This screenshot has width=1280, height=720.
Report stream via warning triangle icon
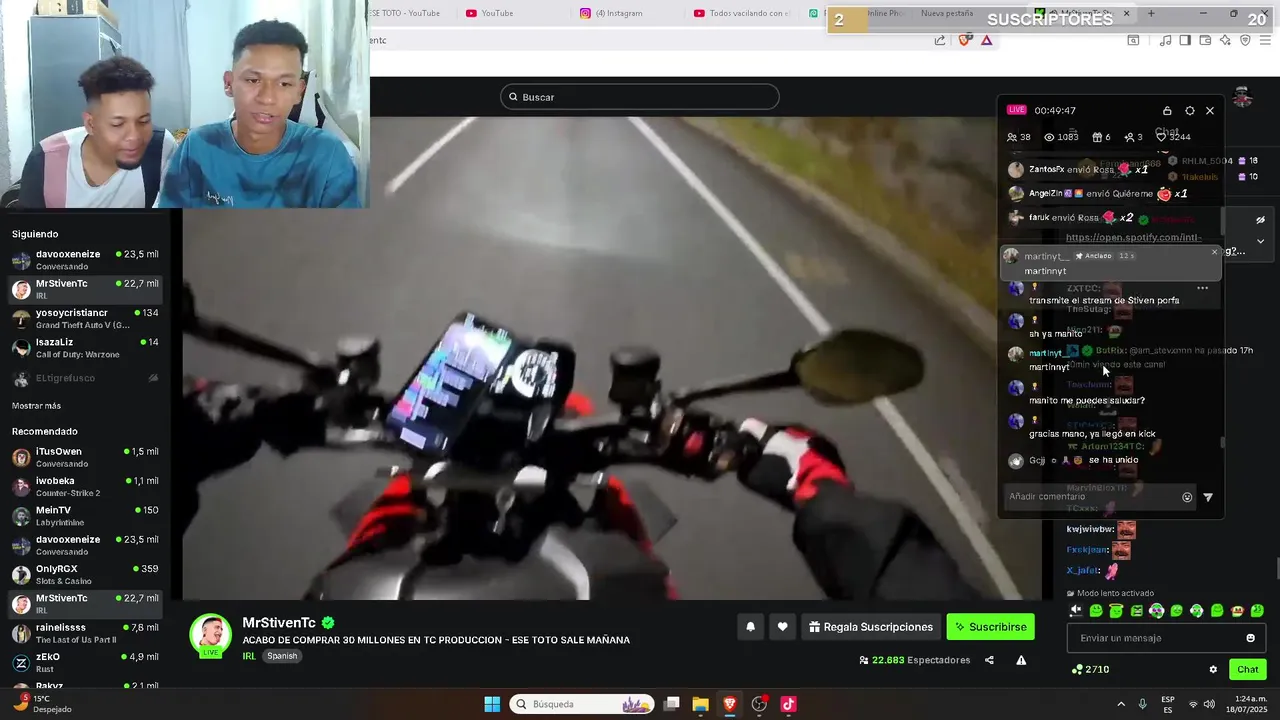click(x=1021, y=660)
